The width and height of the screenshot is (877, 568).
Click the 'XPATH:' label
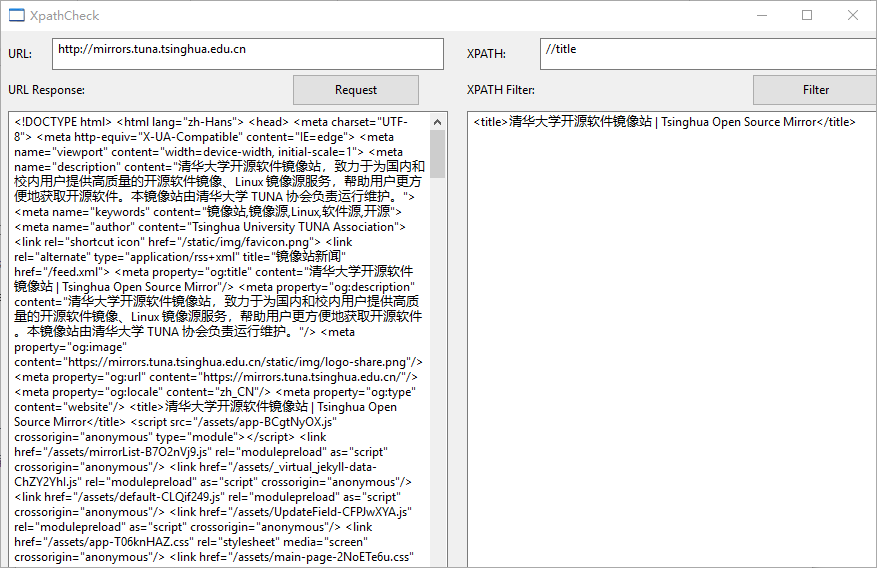coord(486,54)
